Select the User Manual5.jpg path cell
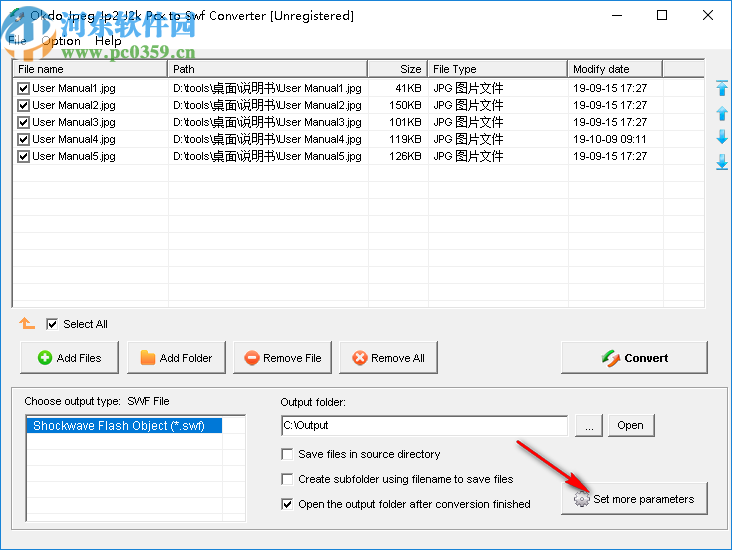The image size is (732, 550). (x=267, y=156)
